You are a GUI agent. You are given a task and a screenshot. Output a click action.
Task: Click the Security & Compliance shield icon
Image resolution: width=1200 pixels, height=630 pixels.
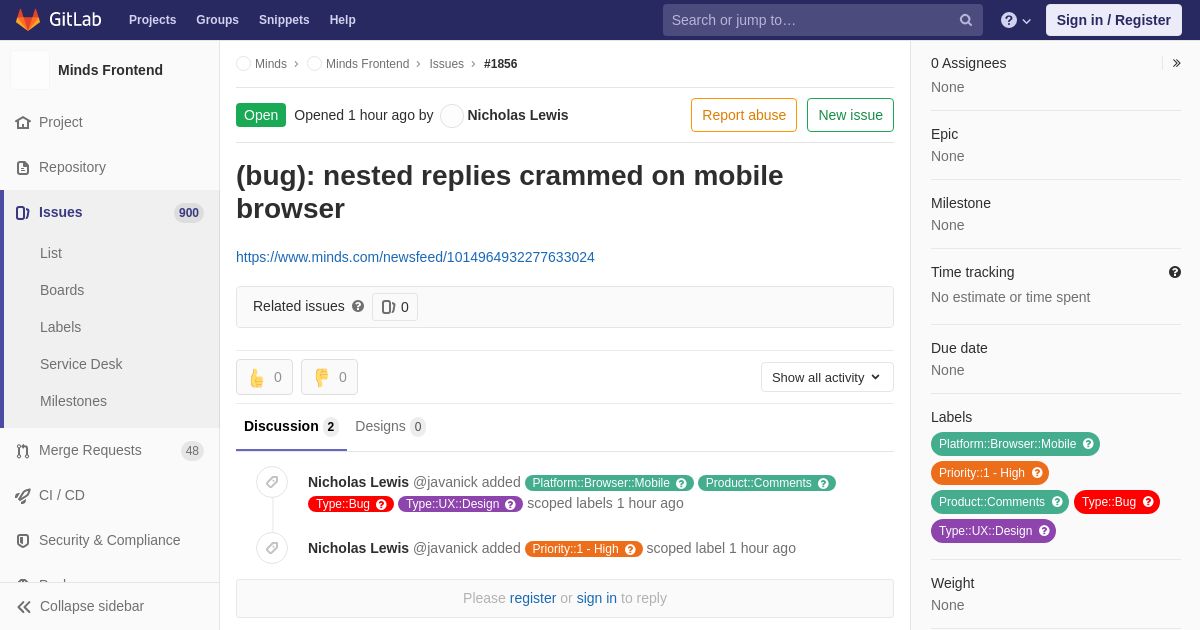[x=23, y=540]
